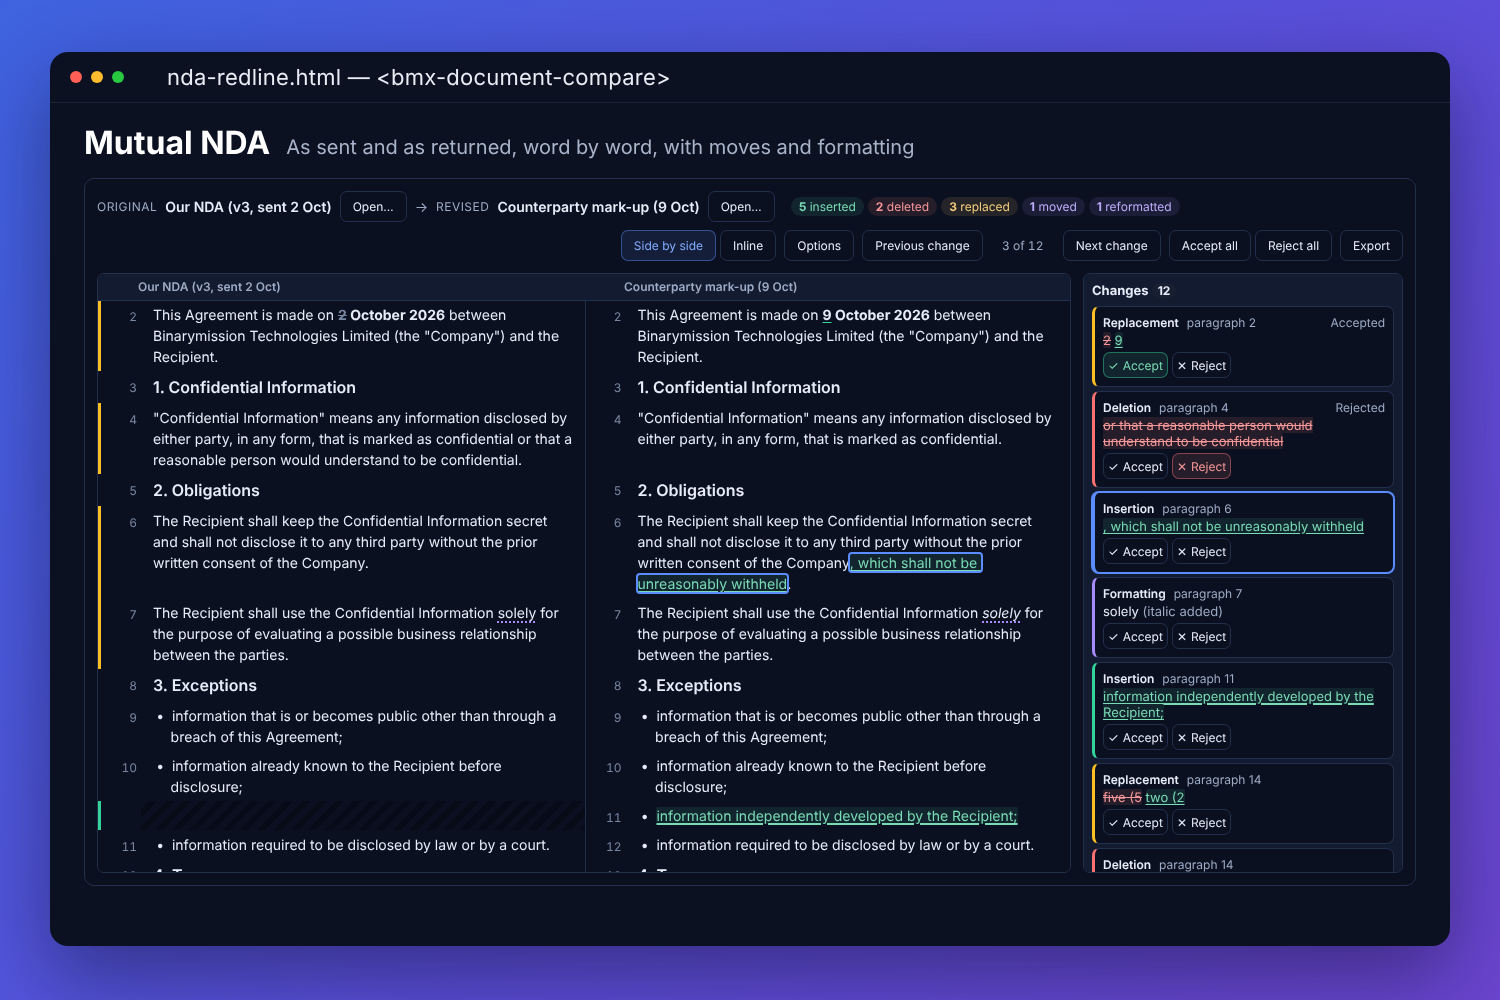
Task: Reject the paragraph 4 deletion
Action: click(x=1201, y=467)
